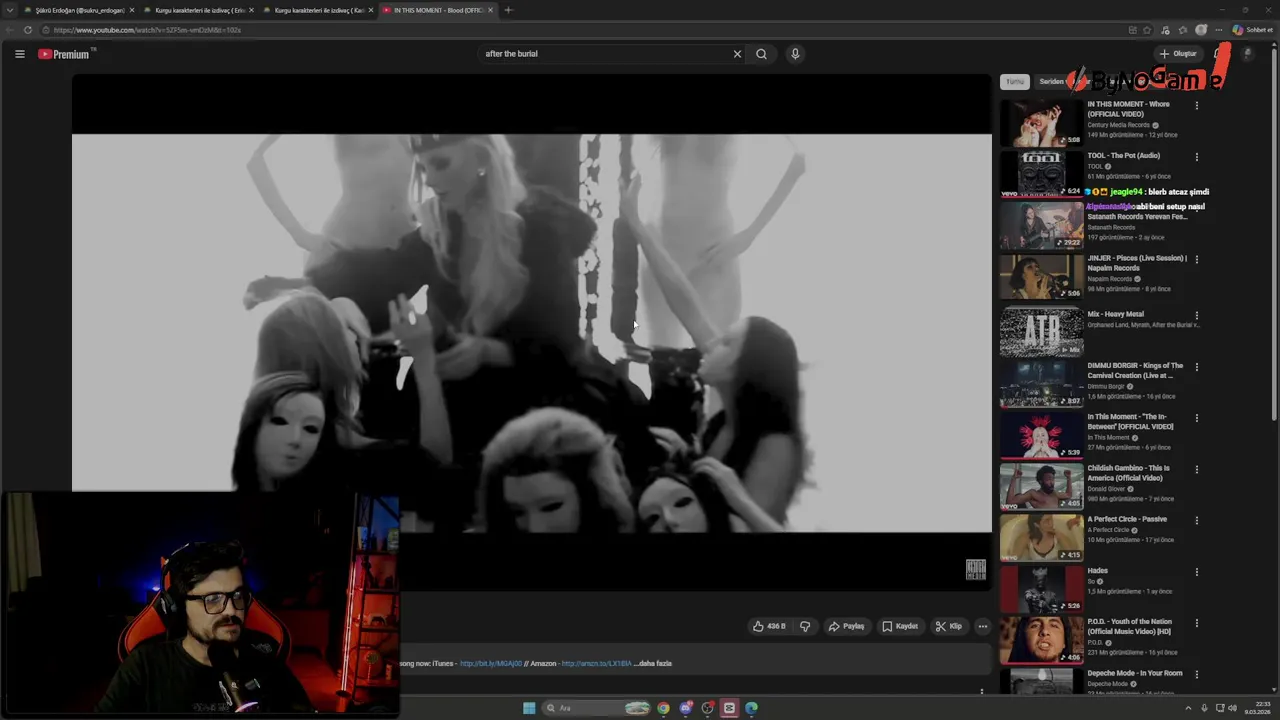Screen dimensions: 1280x720
Task: Save the video using Kaydet
Action: pyautogui.click(x=900, y=626)
